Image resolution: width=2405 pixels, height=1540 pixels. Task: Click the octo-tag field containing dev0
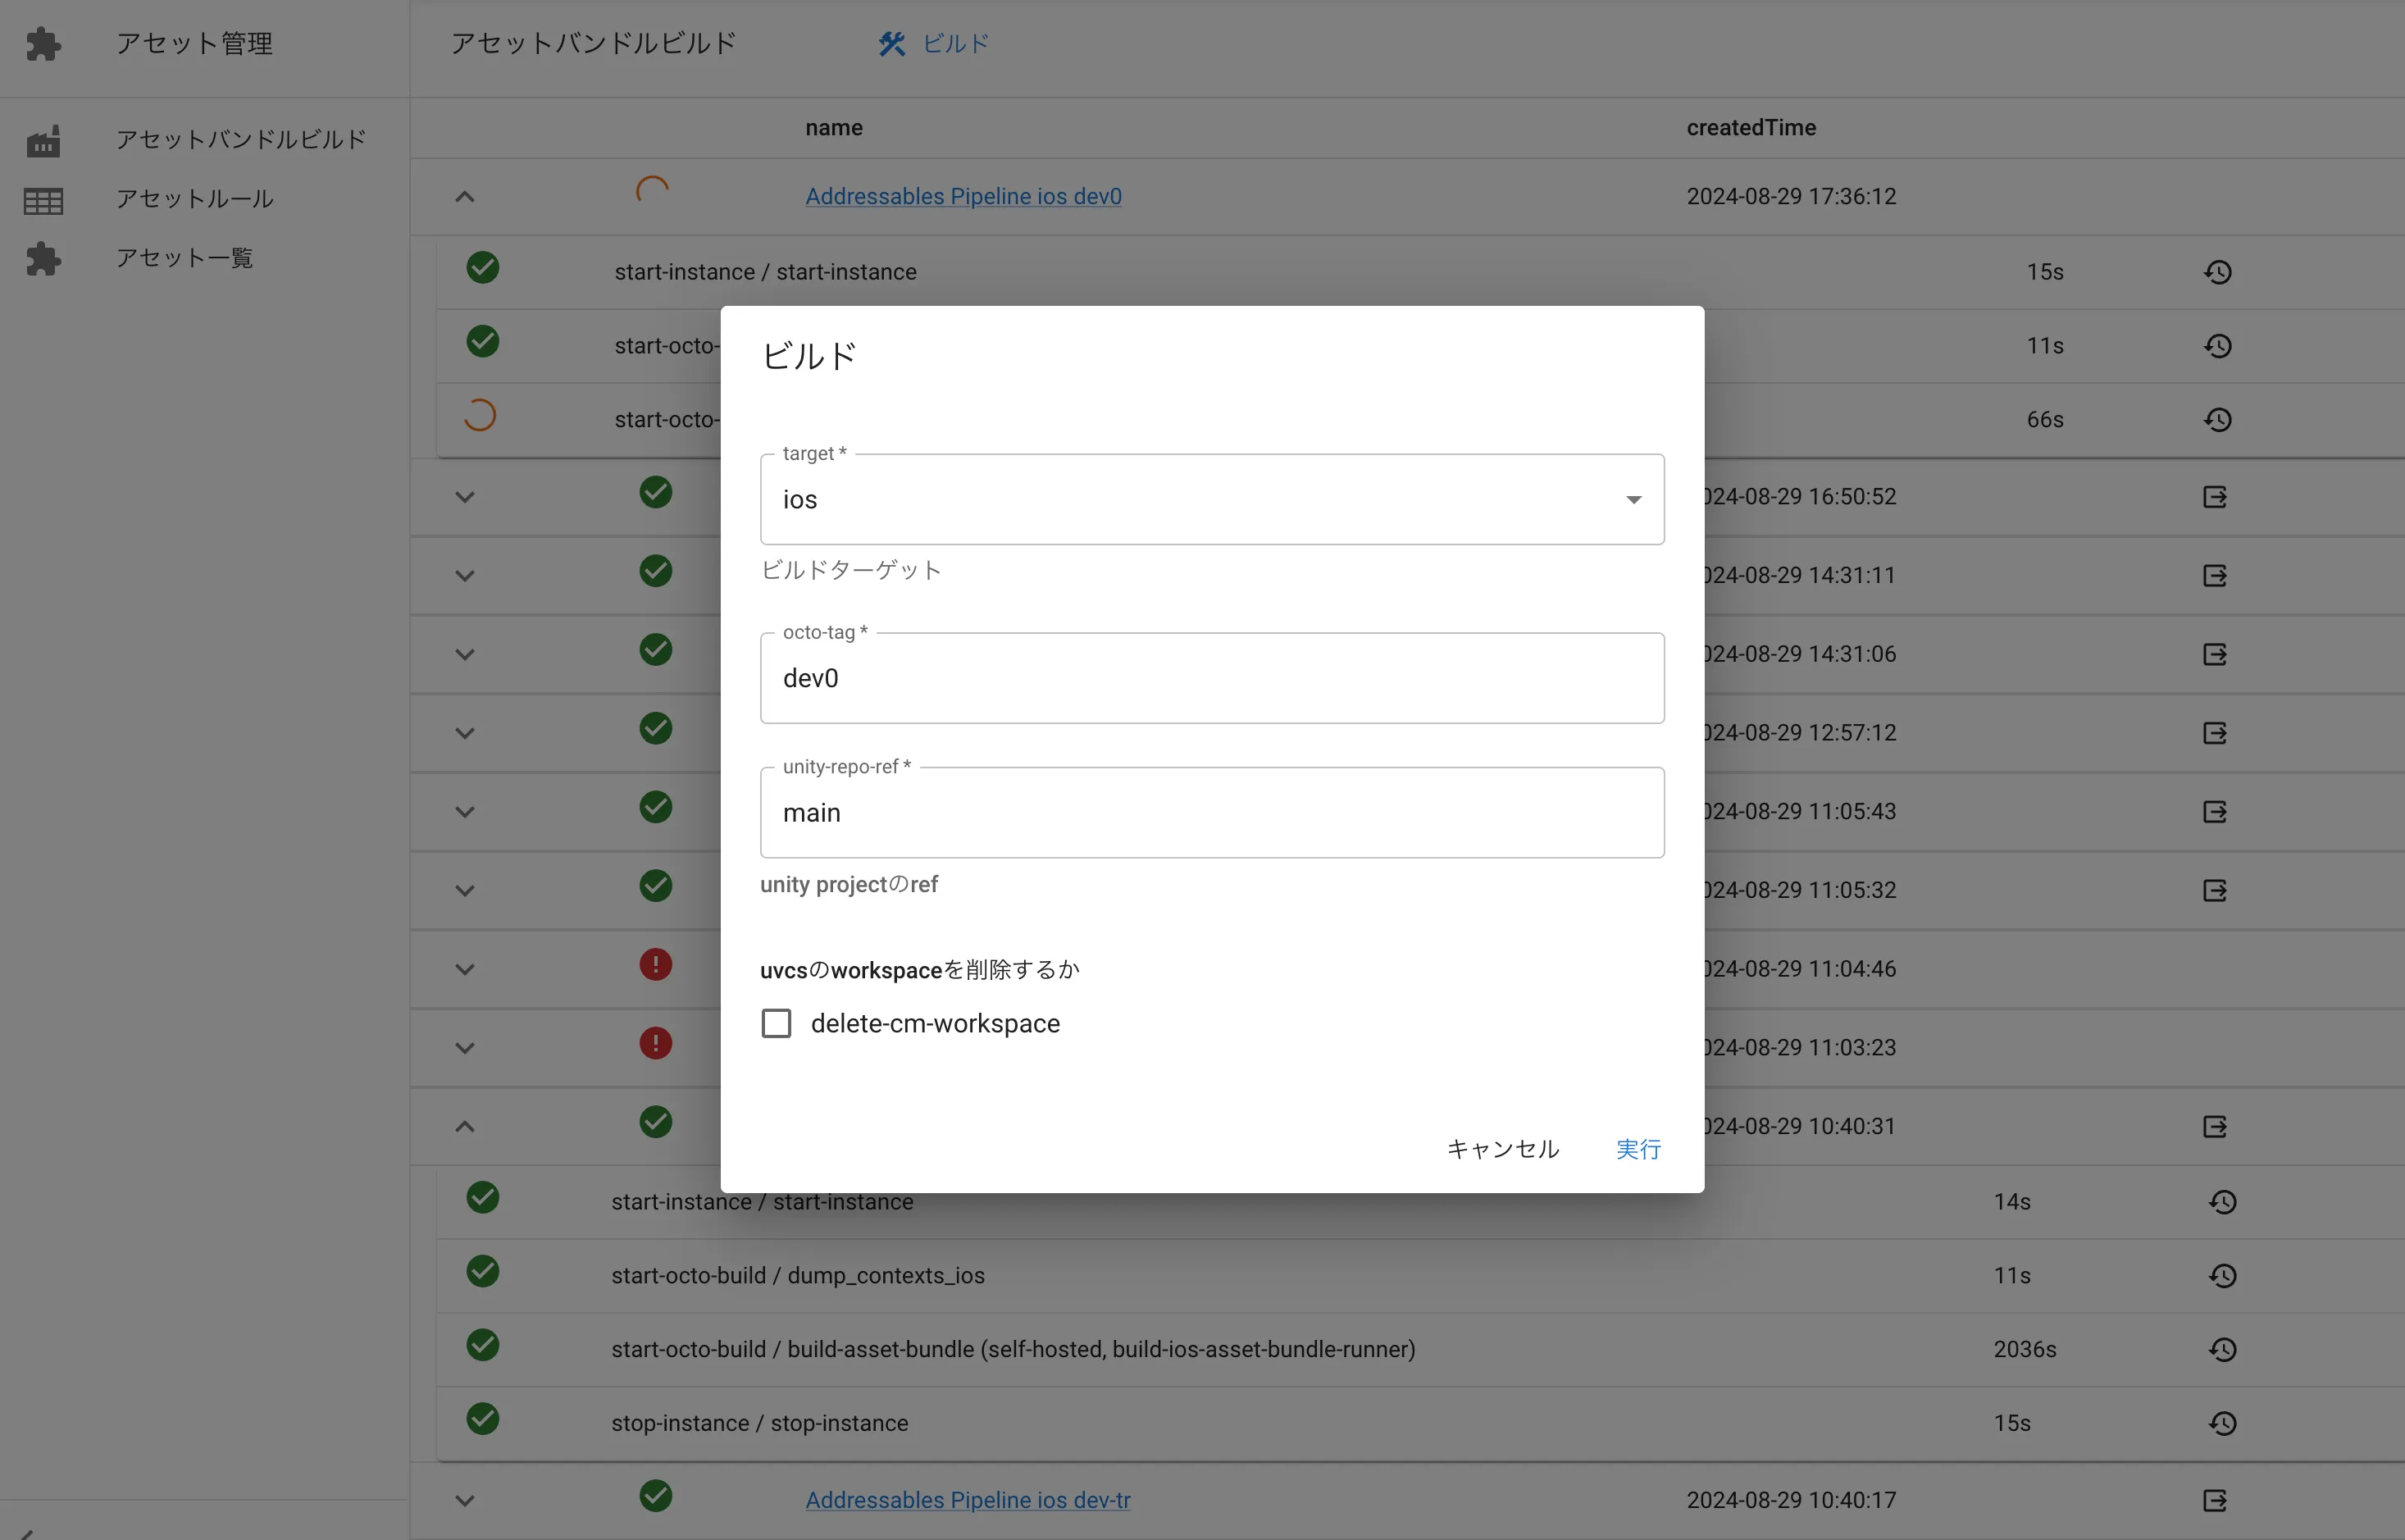click(1211, 679)
